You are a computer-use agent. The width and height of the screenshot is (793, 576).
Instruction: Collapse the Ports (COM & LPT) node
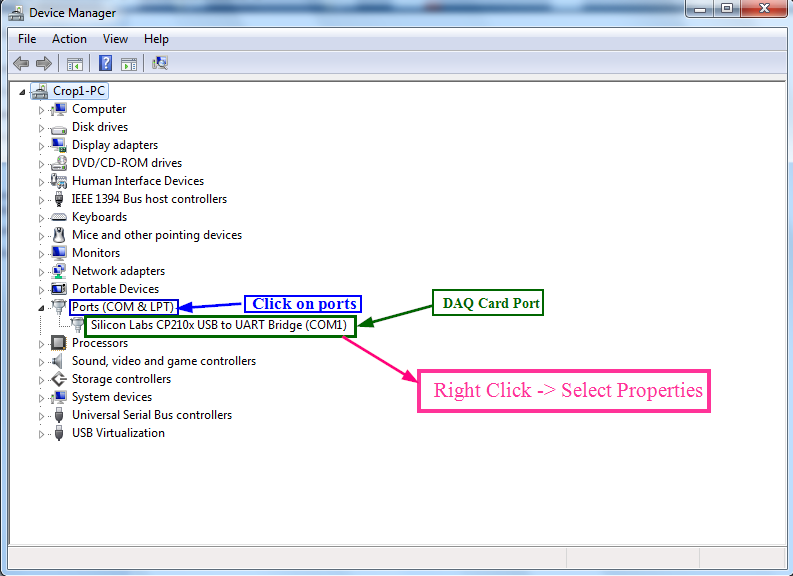tap(41, 308)
